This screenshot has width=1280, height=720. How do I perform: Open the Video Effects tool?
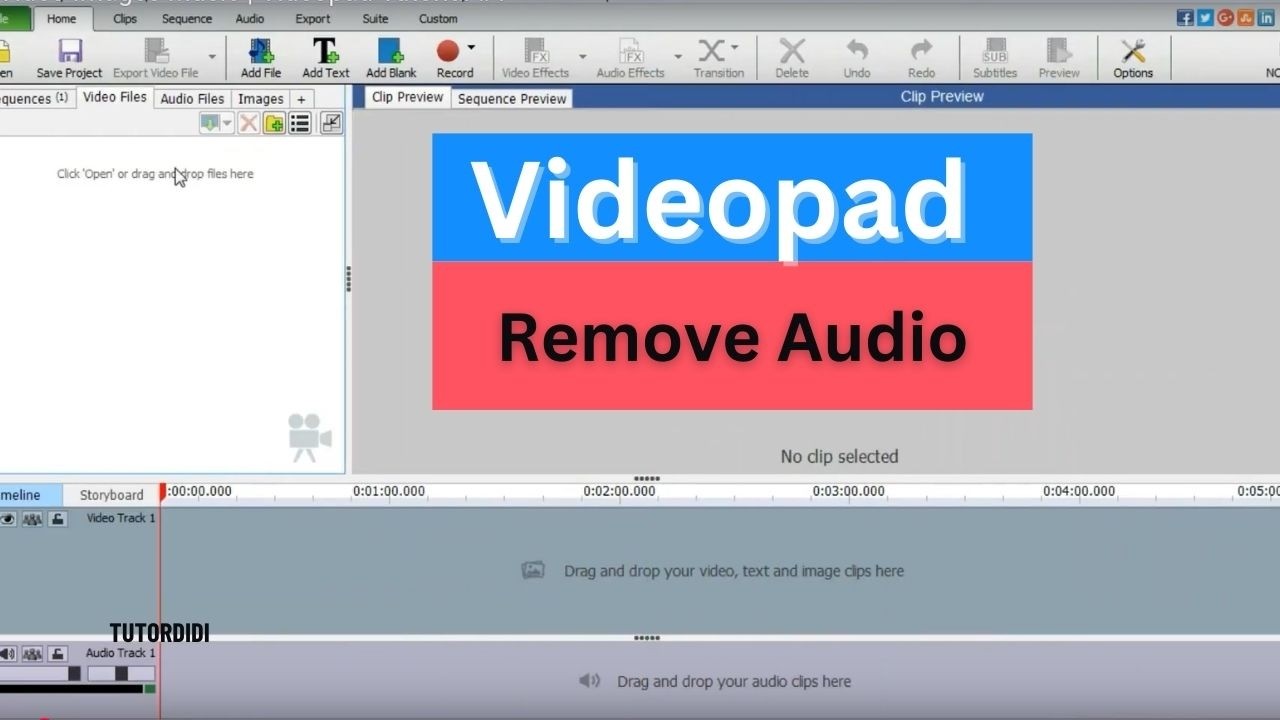click(535, 58)
